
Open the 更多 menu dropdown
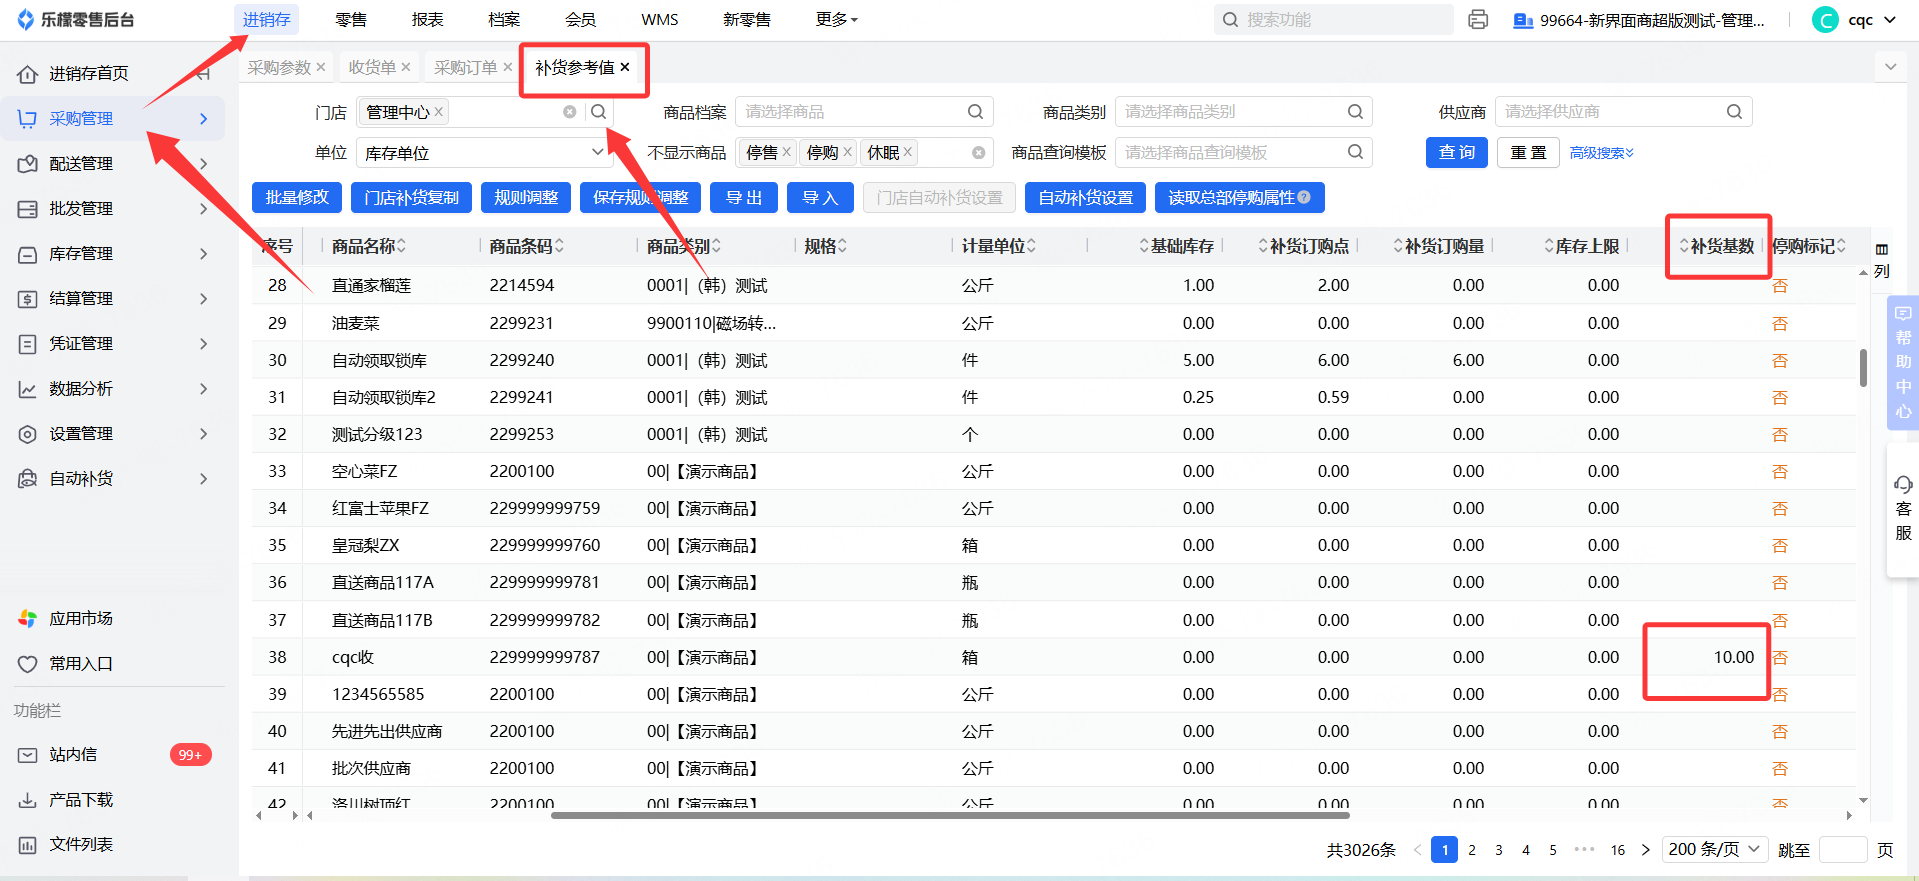tap(837, 19)
